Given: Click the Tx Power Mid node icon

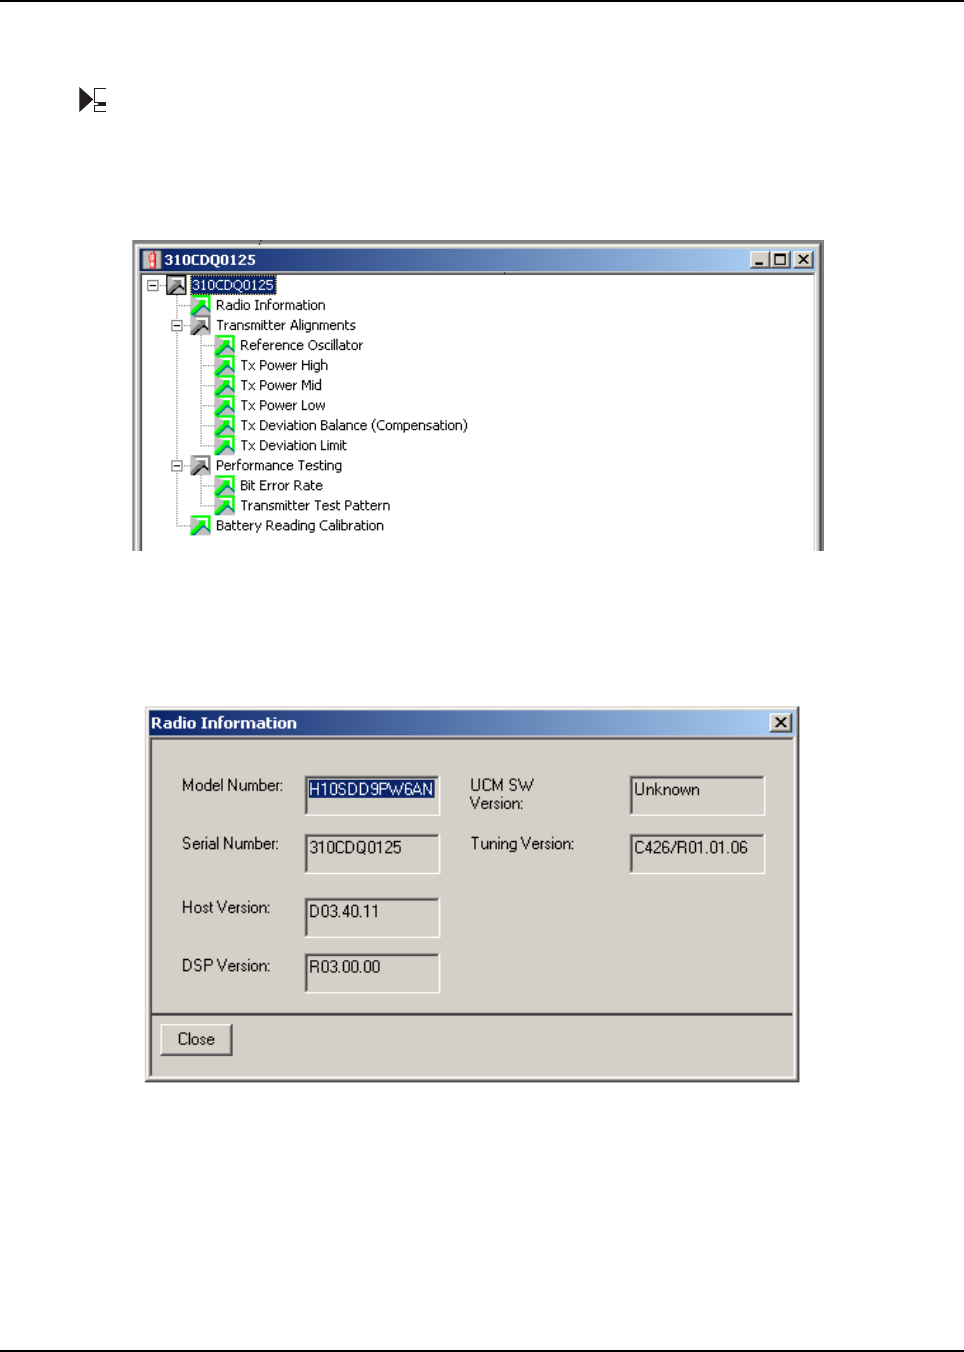Looking at the screenshot, I should point(224,385).
